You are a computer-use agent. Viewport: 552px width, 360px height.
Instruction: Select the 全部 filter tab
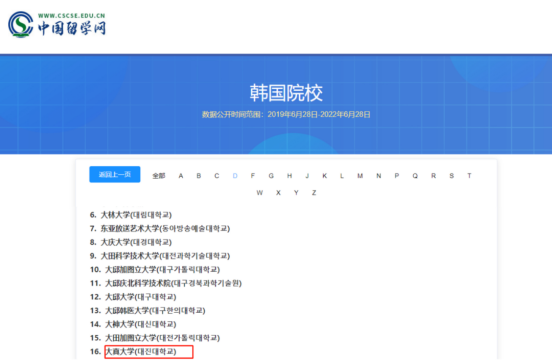[x=159, y=176]
